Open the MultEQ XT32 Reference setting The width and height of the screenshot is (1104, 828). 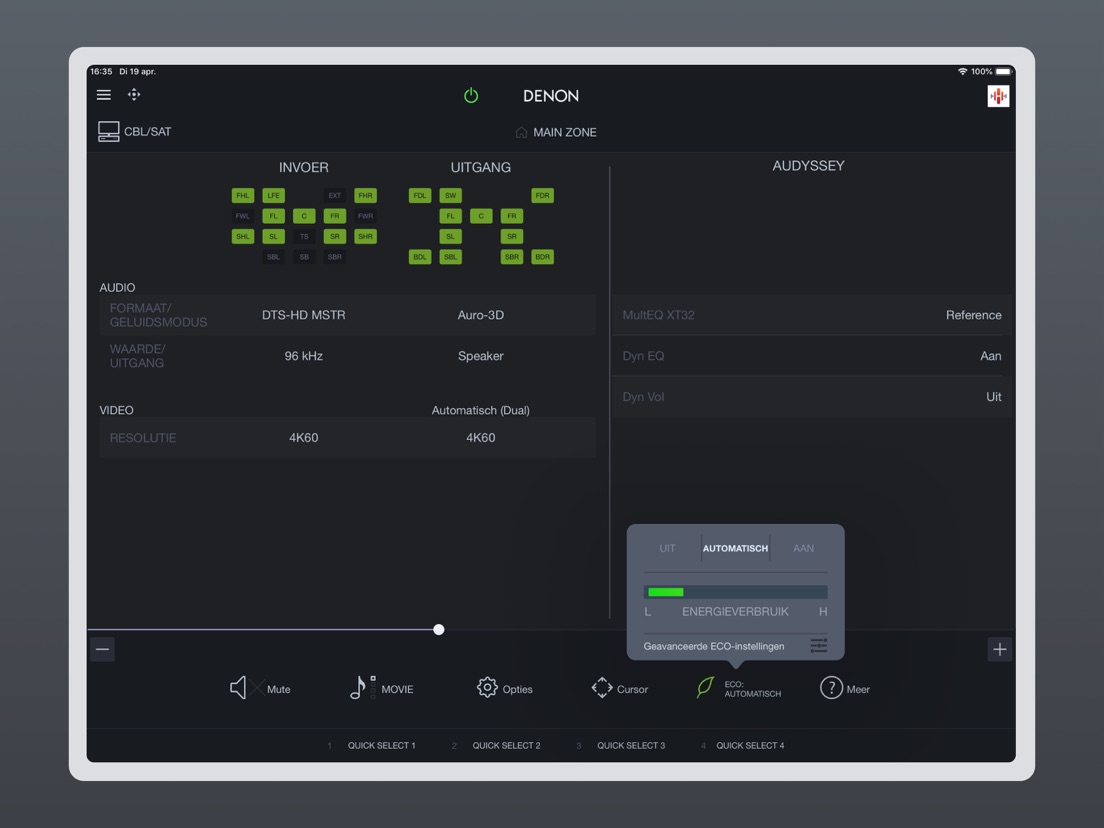(x=812, y=315)
